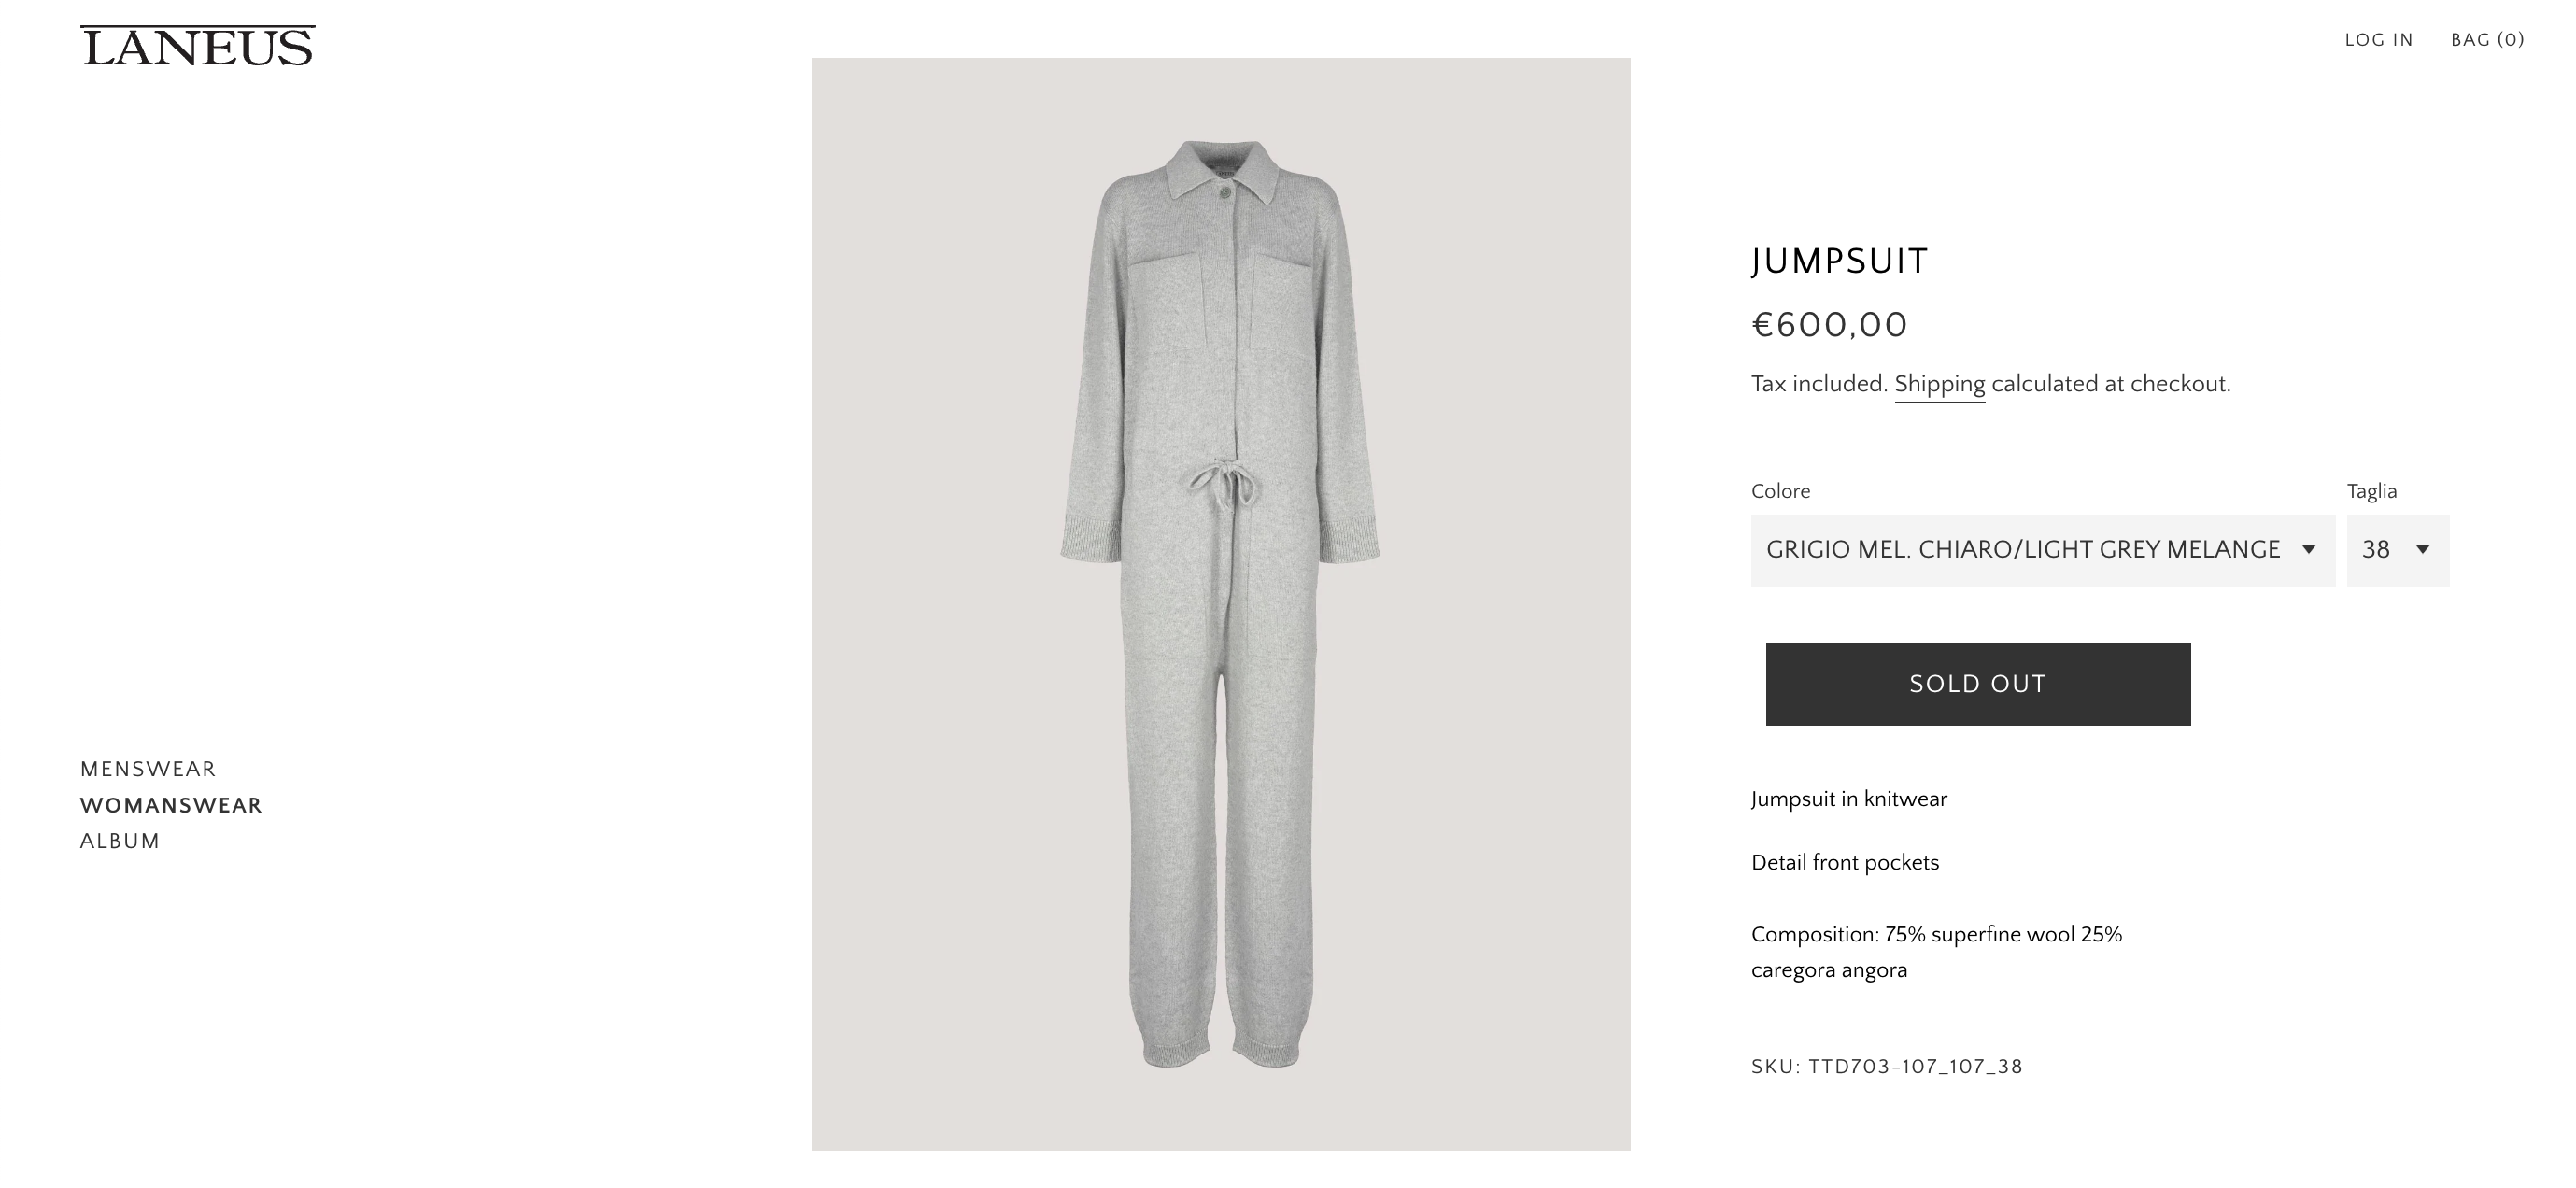Click the Colore label
This screenshot has width=2576, height=1188.
coord(1780,491)
